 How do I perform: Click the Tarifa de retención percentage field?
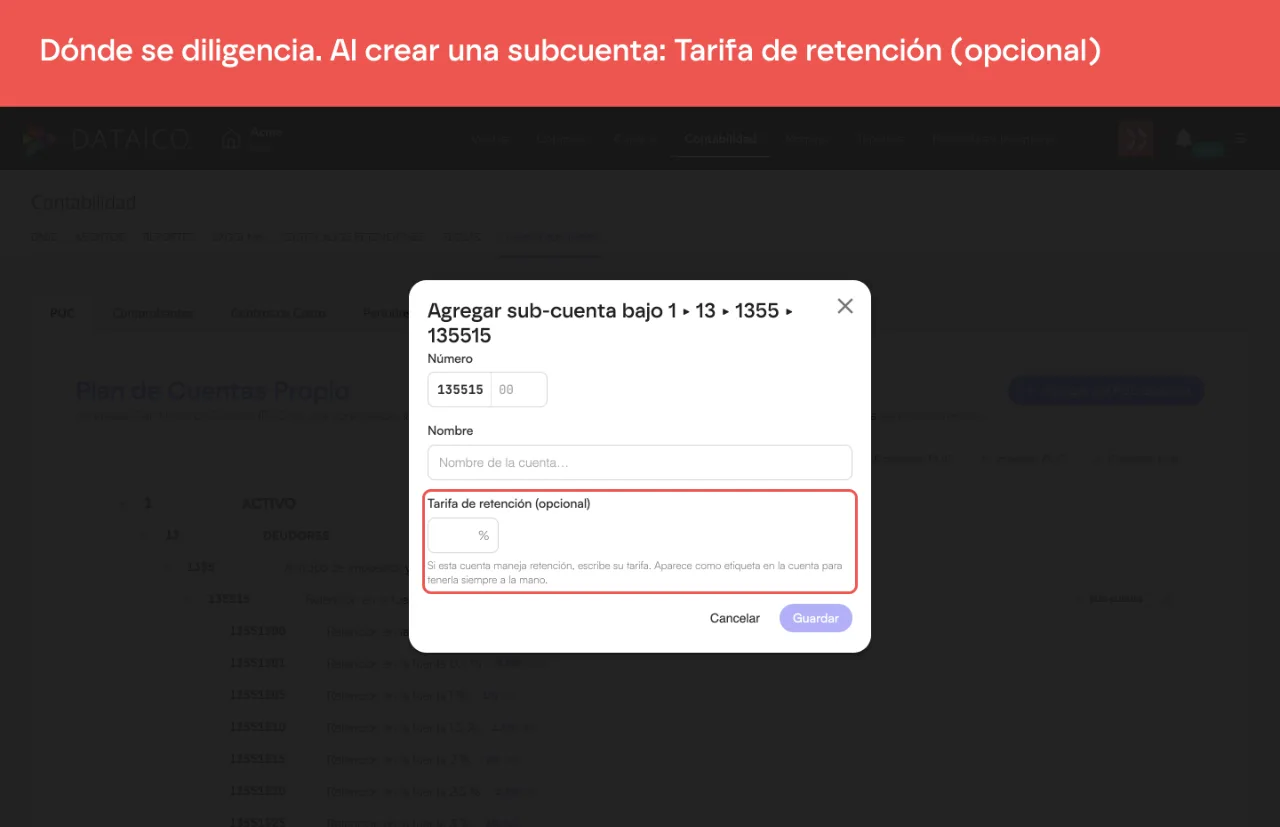[x=463, y=535]
